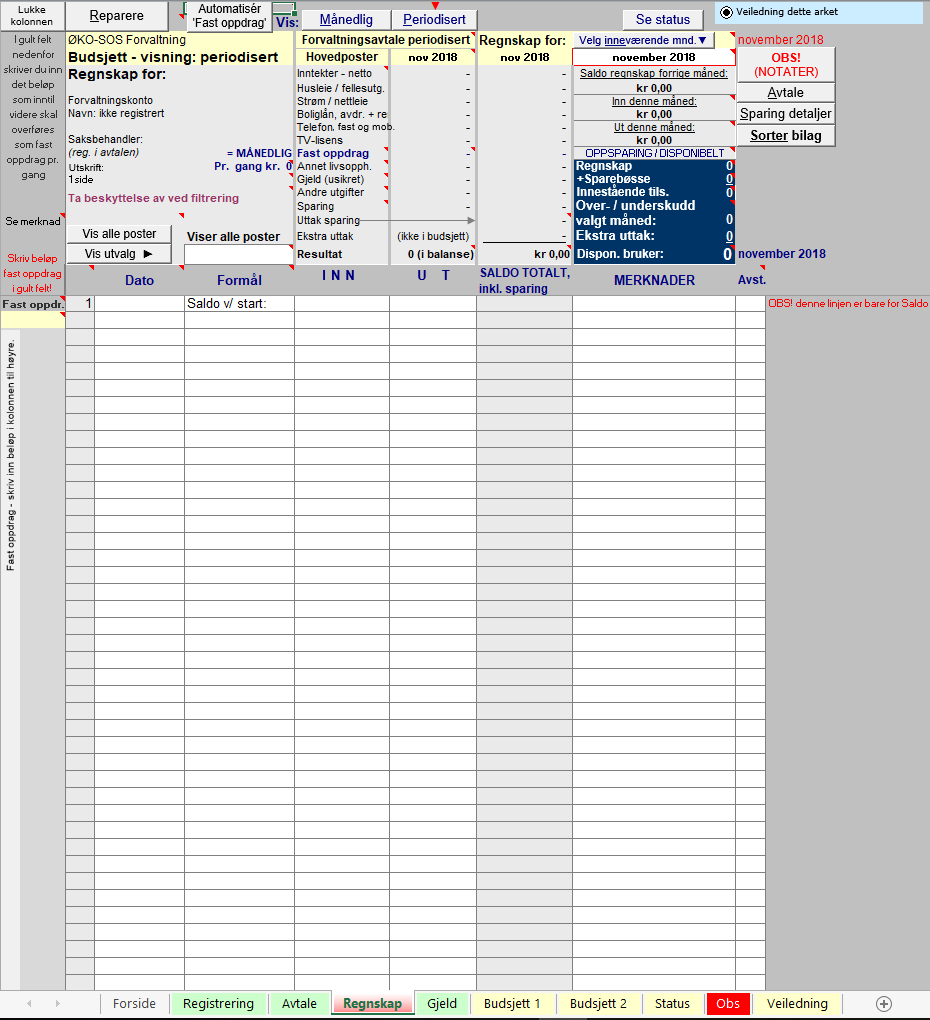Click OBS! (NOTATER) button
930x1020 pixels.
tap(786, 64)
